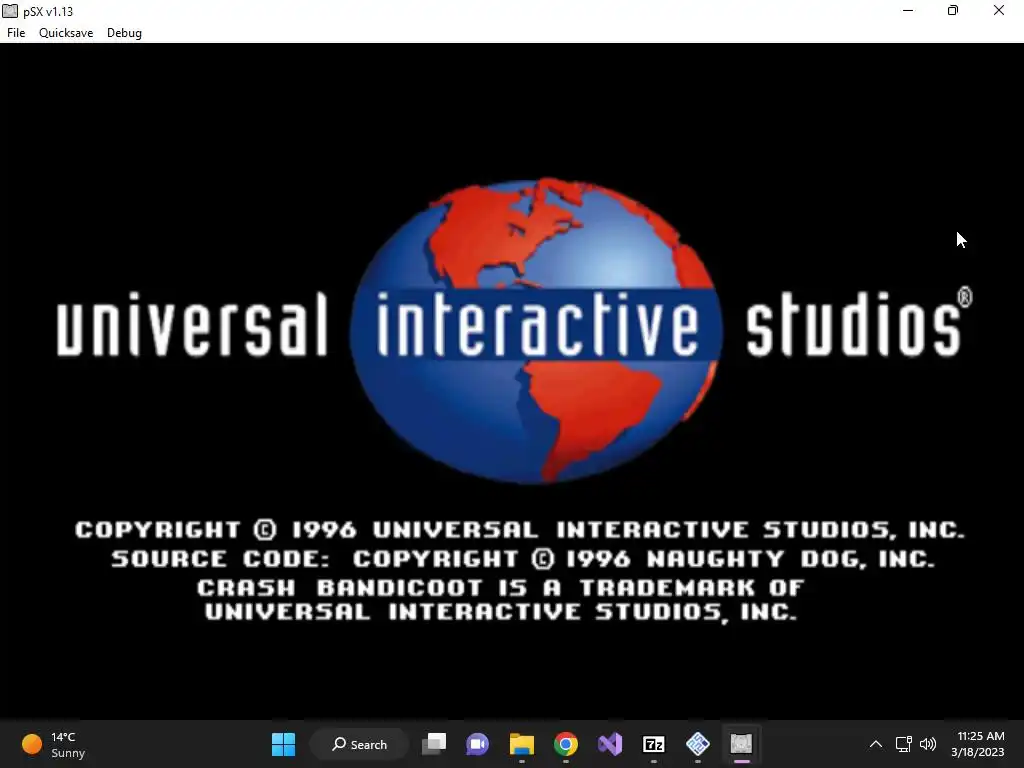
Task: Open 7-Zip from the taskbar
Action: pos(654,744)
